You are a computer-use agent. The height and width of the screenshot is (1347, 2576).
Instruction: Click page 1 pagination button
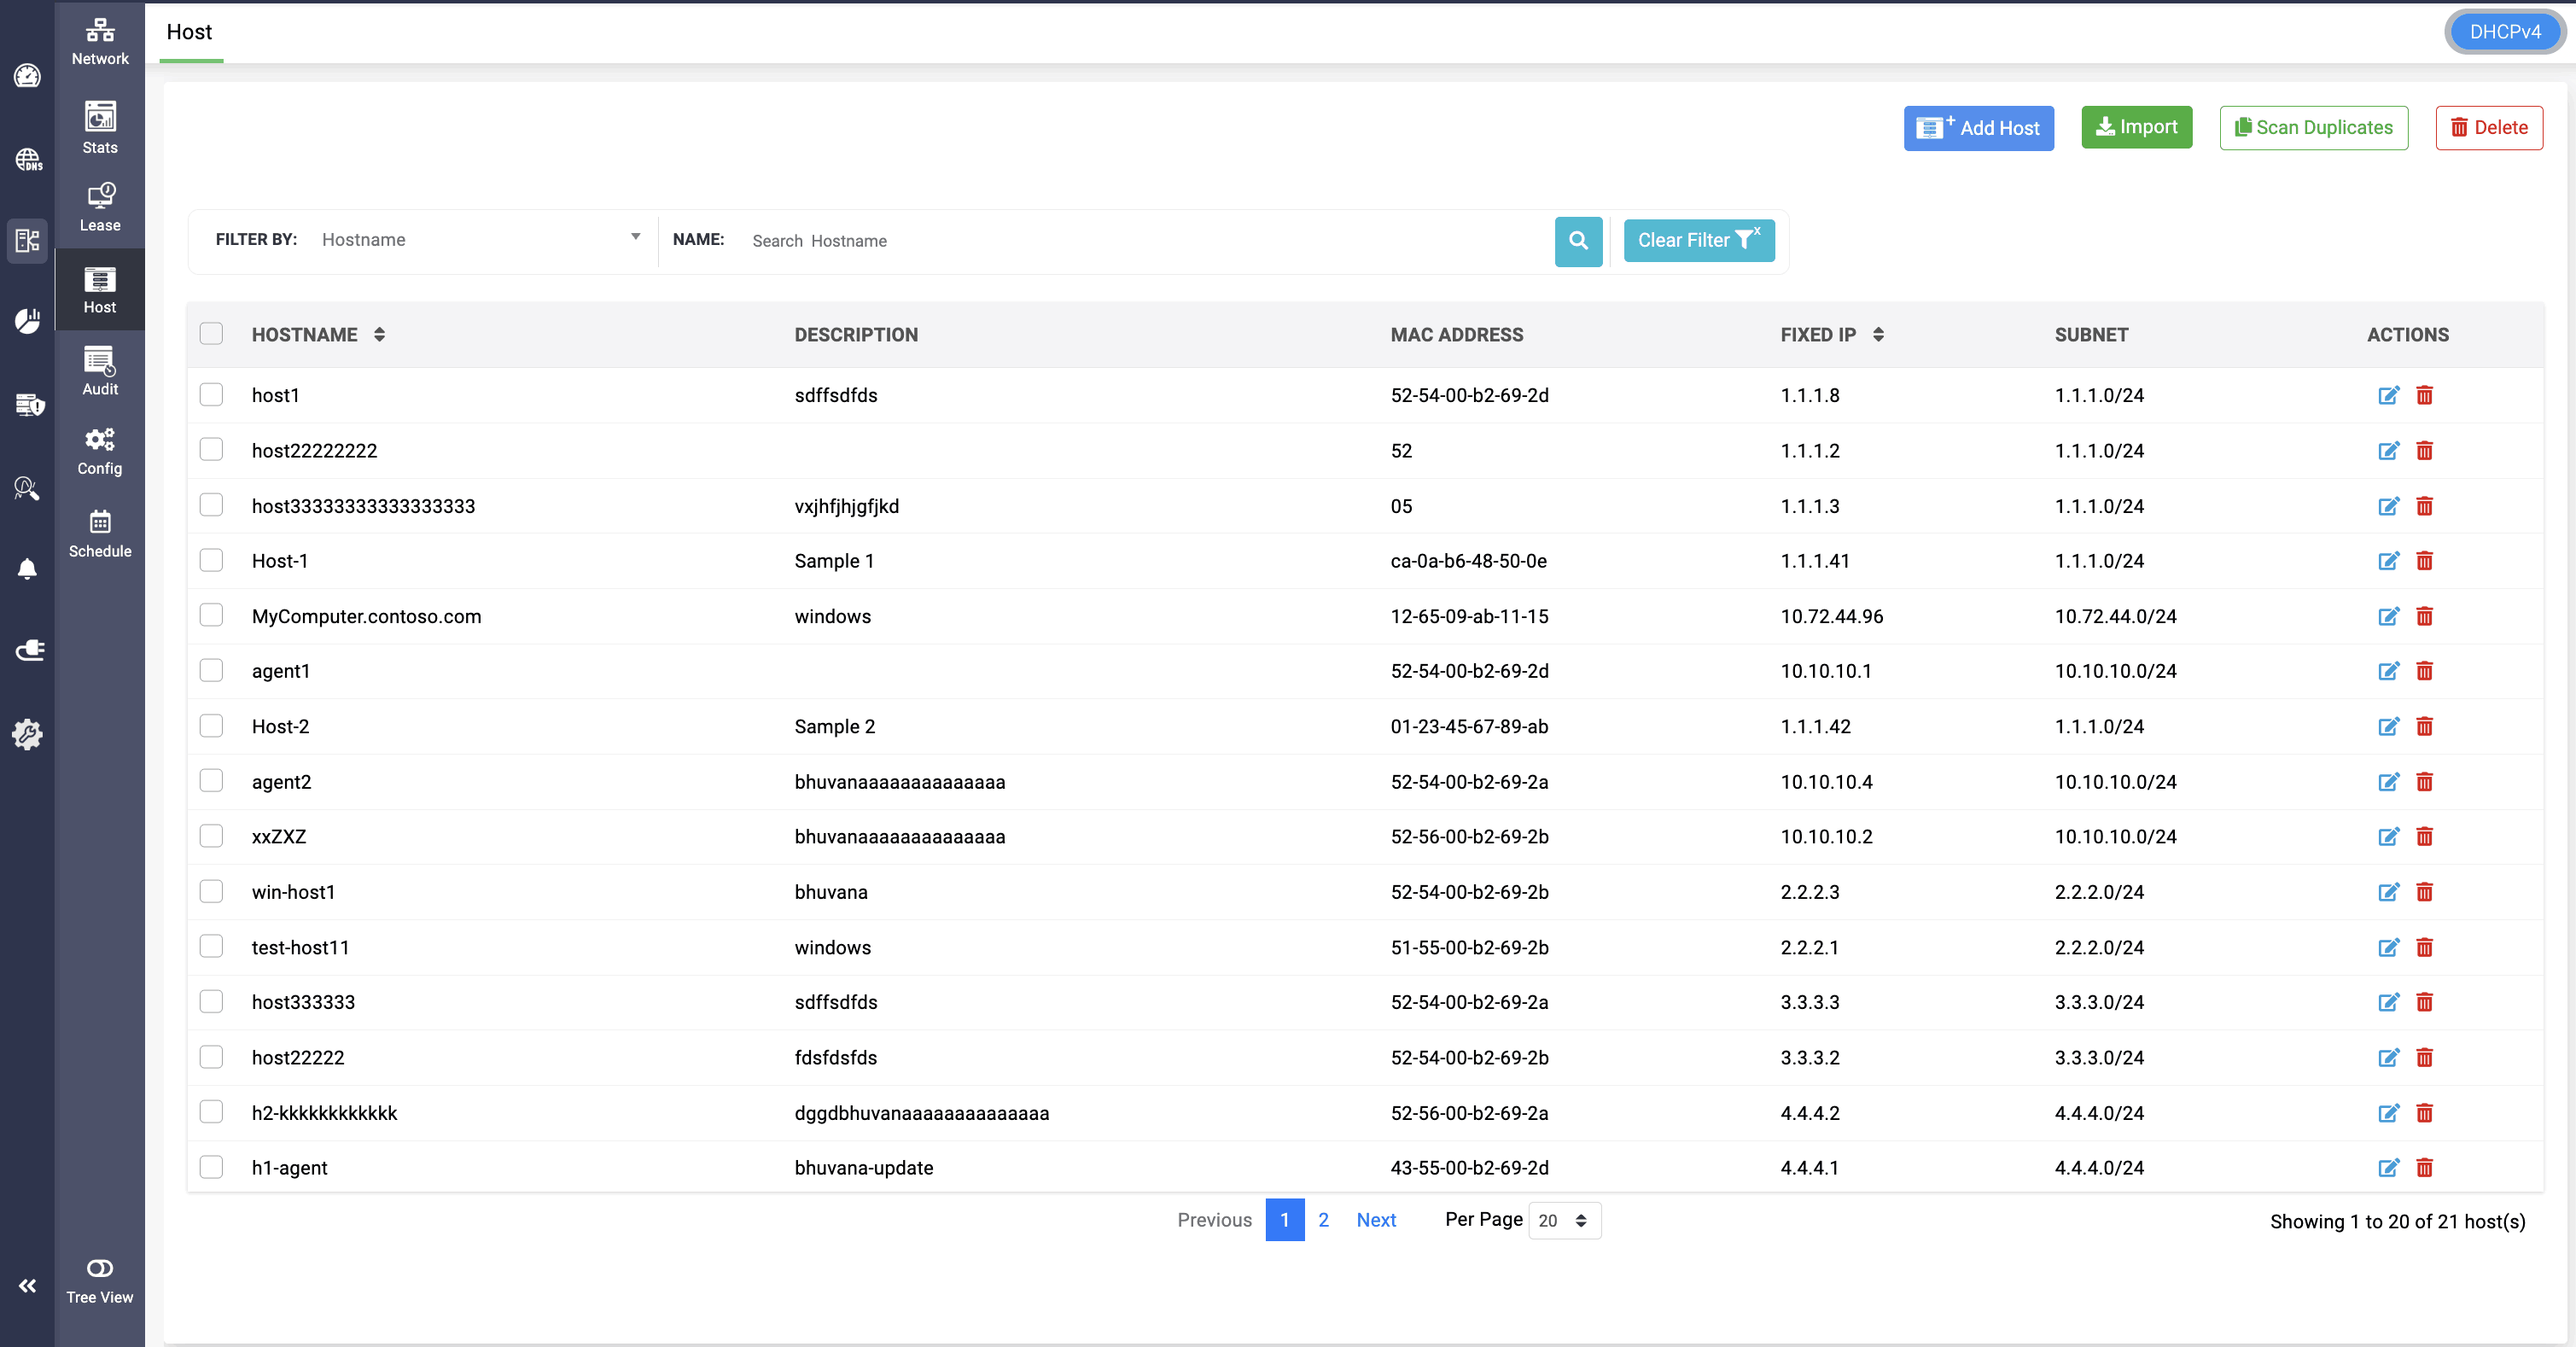[x=1285, y=1220]
